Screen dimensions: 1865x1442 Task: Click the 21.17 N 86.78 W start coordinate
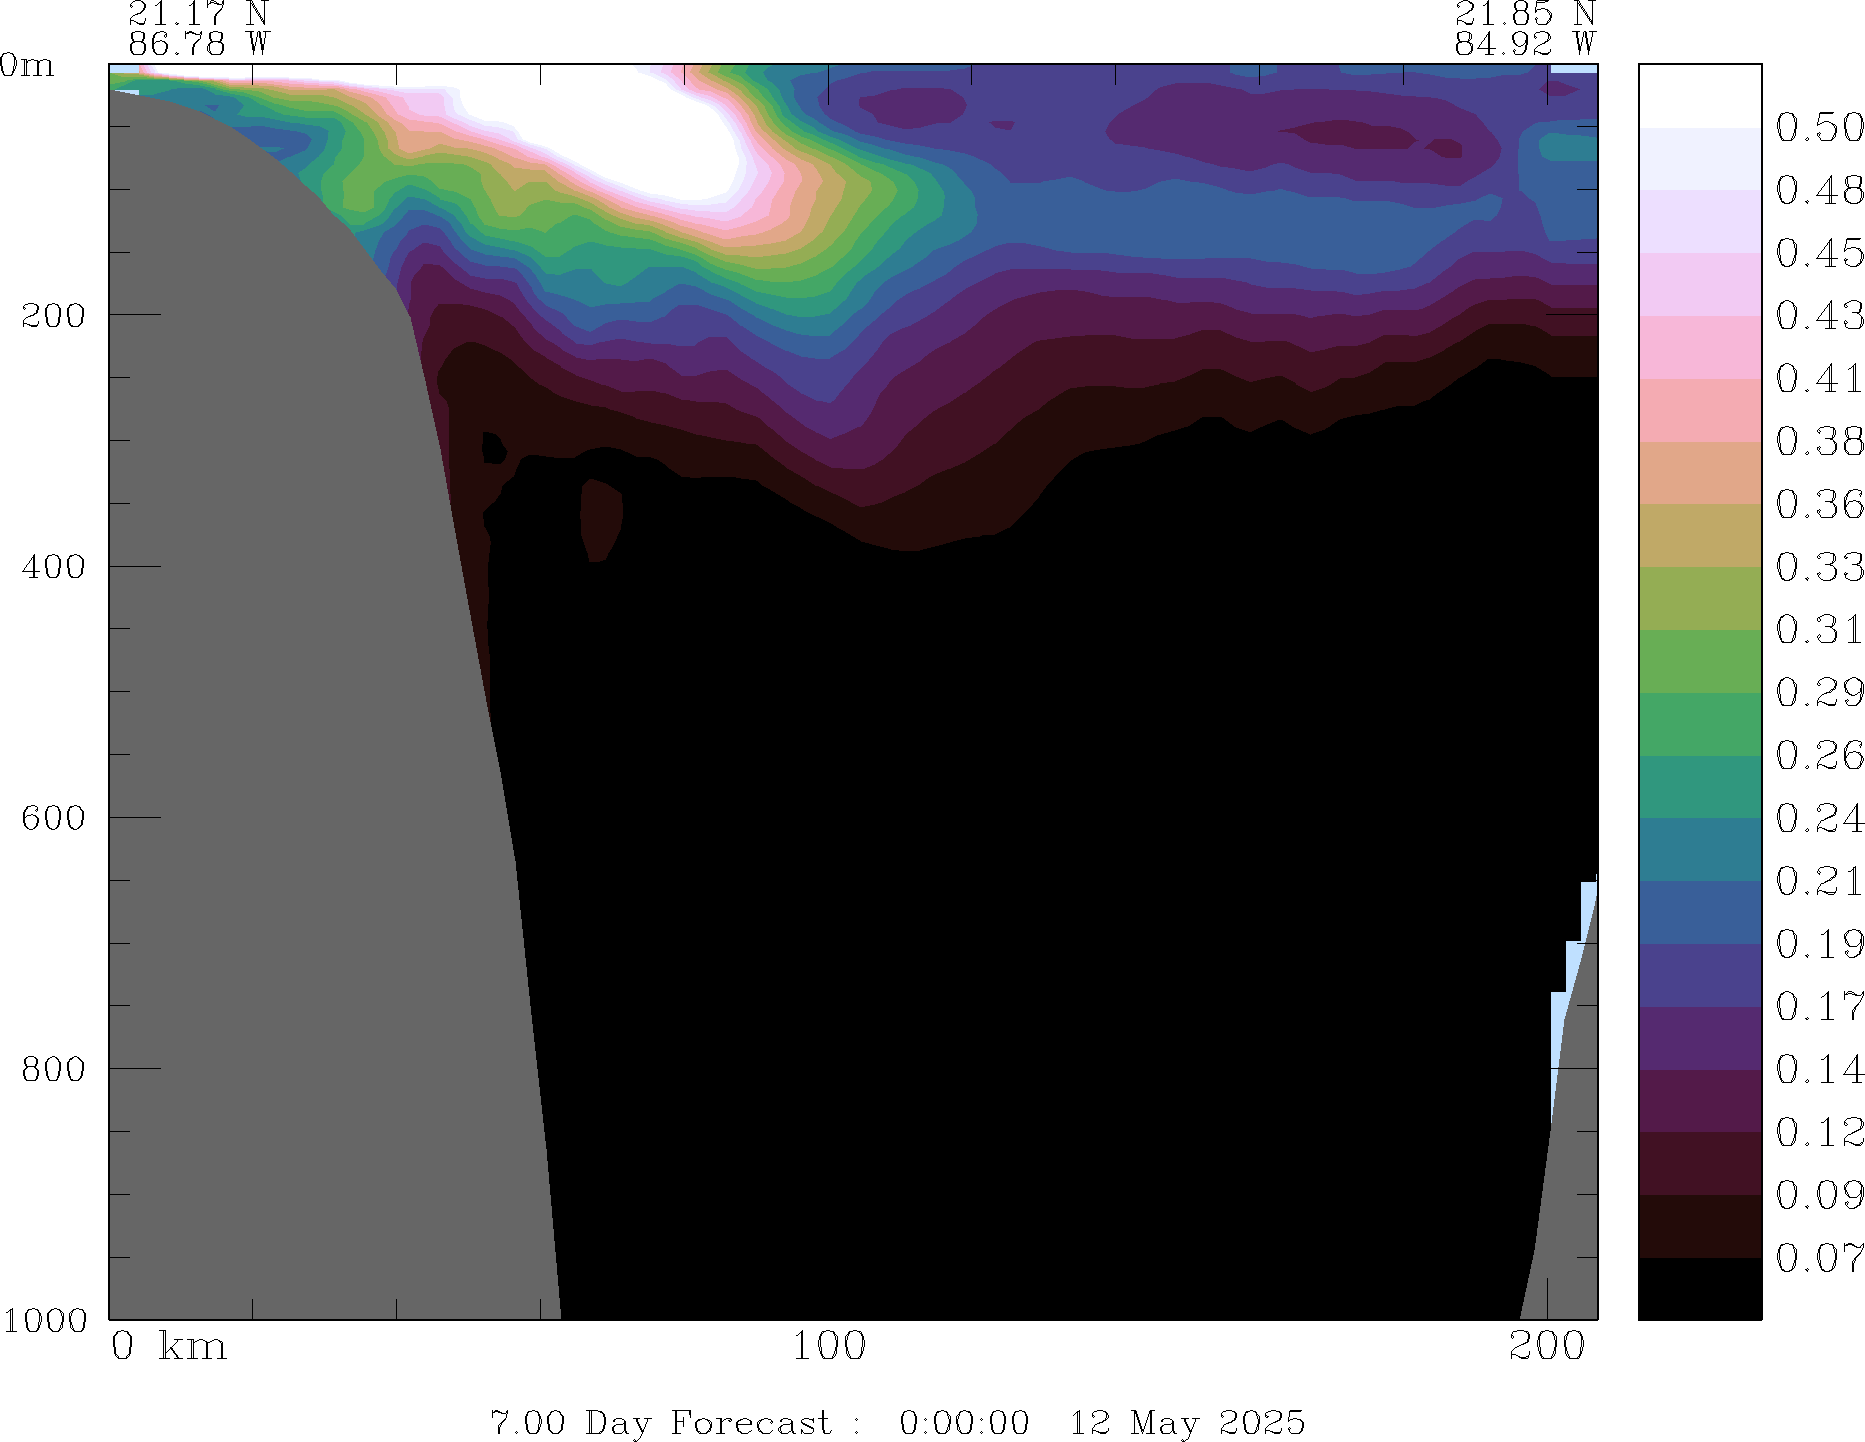[198, 28]
